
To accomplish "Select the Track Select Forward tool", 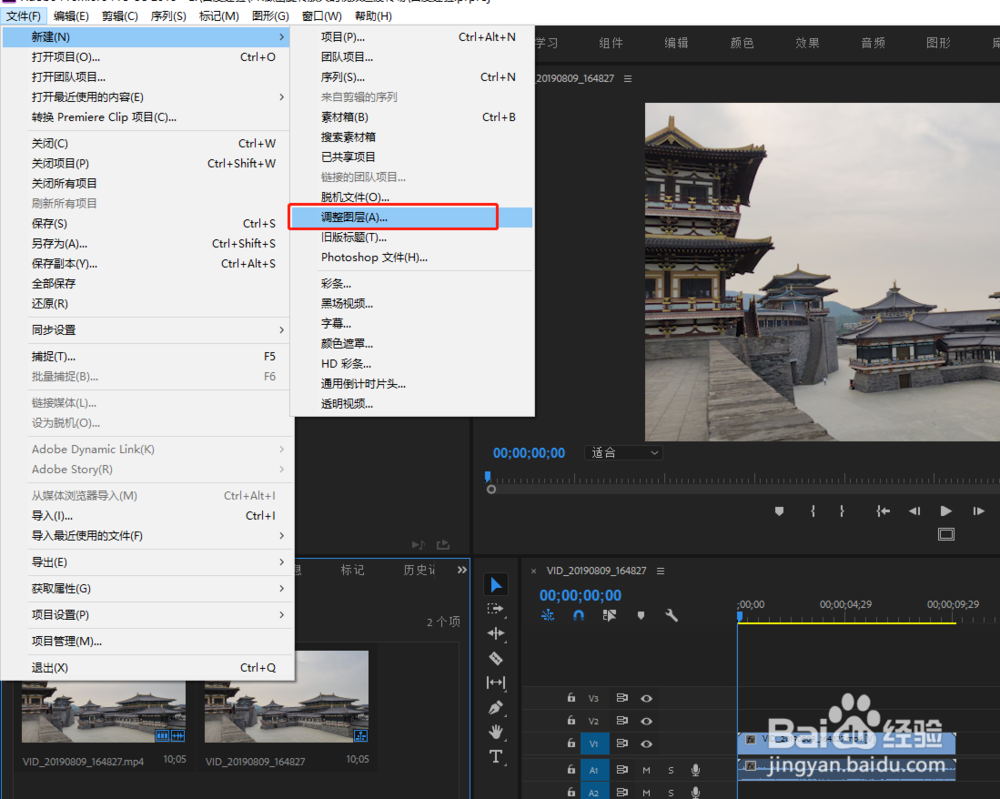I will (x=496, y=609).
